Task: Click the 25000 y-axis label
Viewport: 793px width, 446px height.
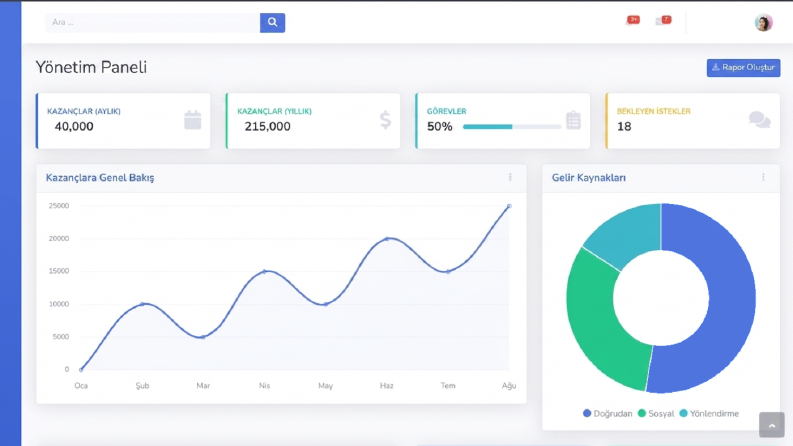Action: pyautogui.click(x=59, y=206)
